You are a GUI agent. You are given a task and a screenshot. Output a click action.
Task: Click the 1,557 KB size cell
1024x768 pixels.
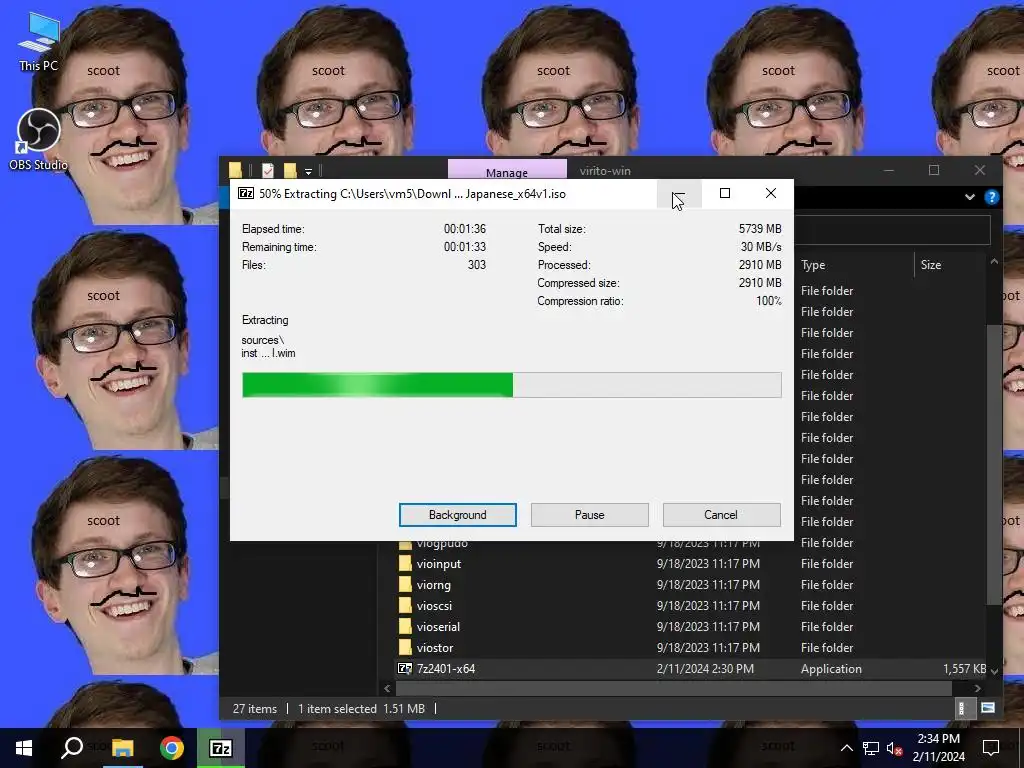tap(964, 669)
